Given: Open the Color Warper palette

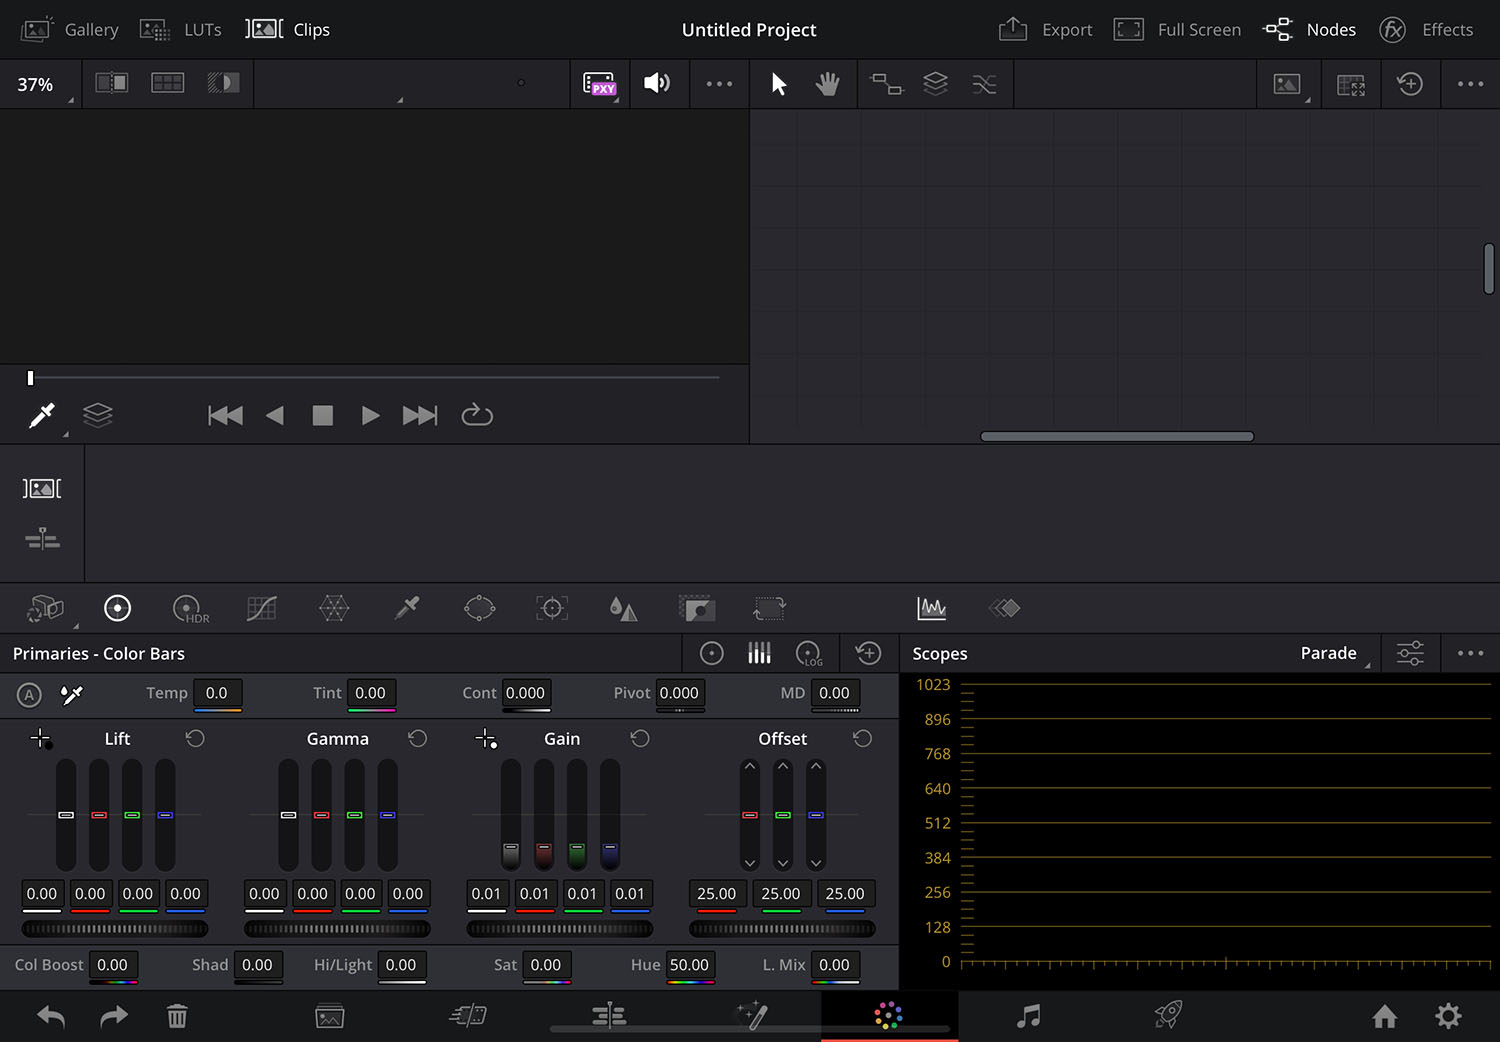Looking at the screenshot, I should 334,608.
